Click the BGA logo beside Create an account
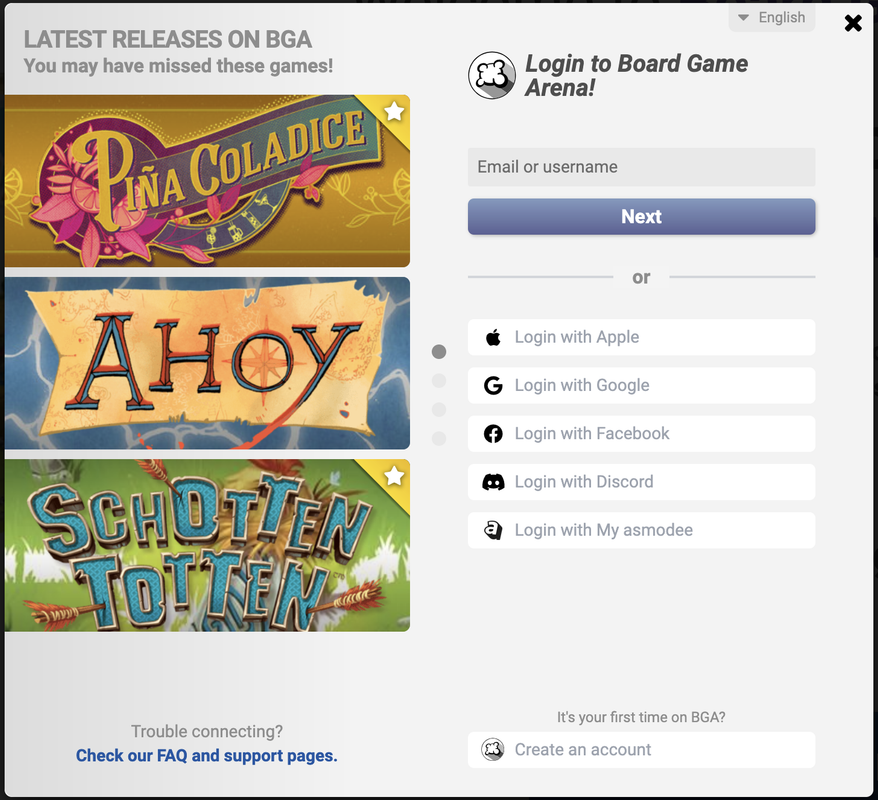878x800 pixels. (493, 750)
